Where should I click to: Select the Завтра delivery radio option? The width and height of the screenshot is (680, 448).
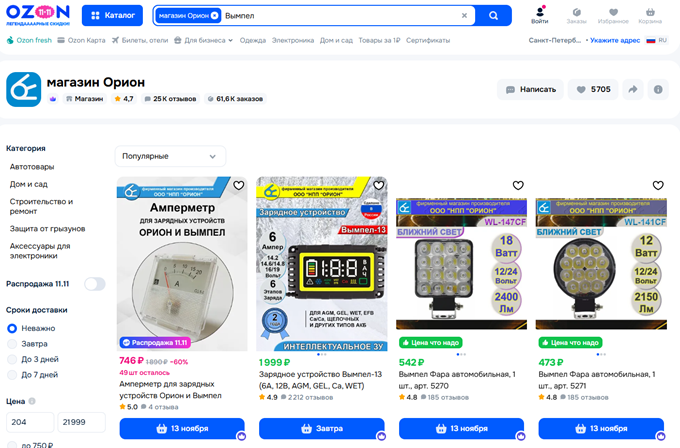click(12, 344)
